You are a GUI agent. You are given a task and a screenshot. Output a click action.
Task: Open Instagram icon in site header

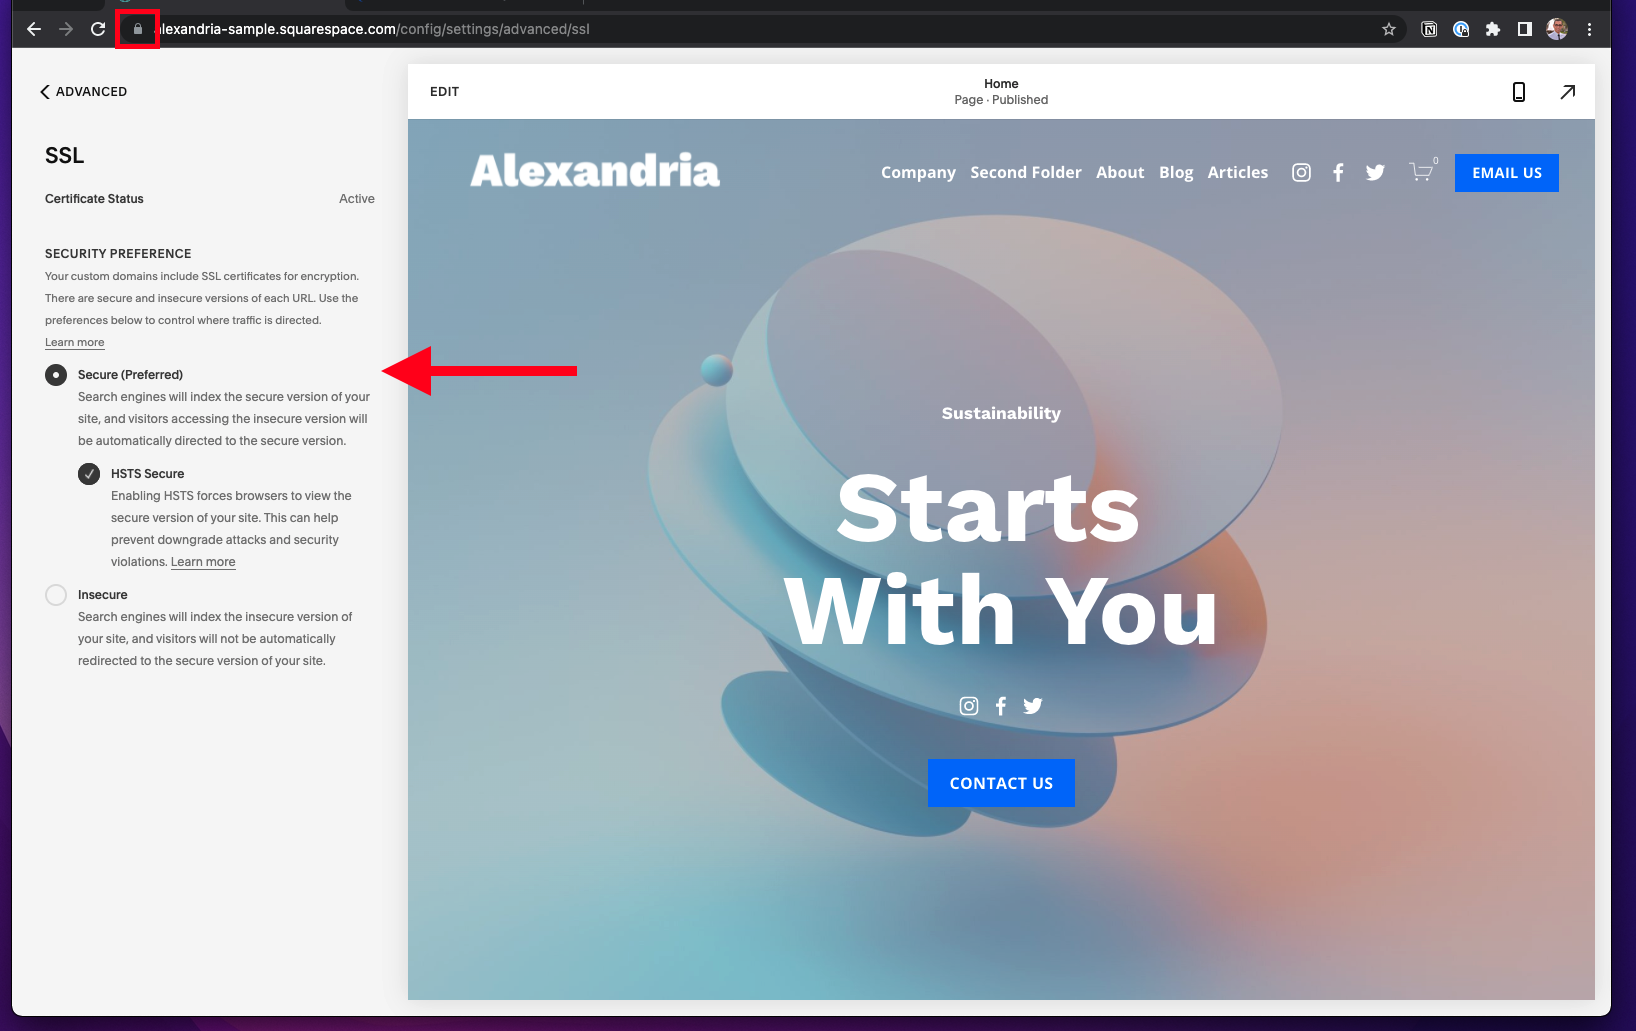(1301, 173)
